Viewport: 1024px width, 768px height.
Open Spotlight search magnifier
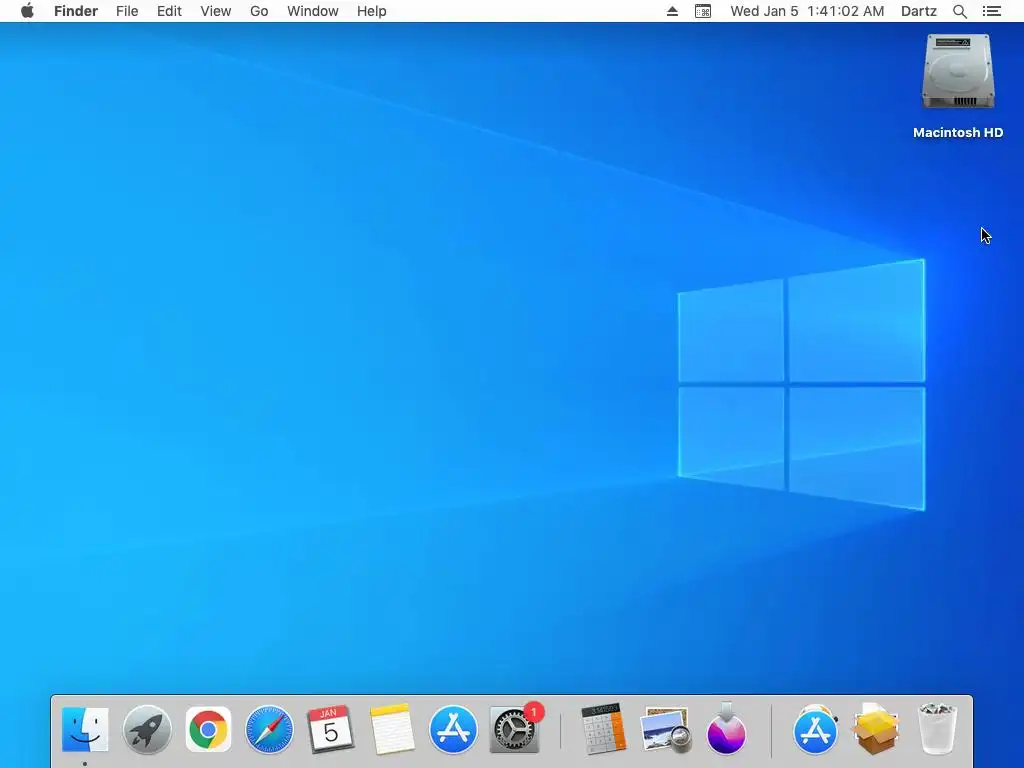pos(960,11)
